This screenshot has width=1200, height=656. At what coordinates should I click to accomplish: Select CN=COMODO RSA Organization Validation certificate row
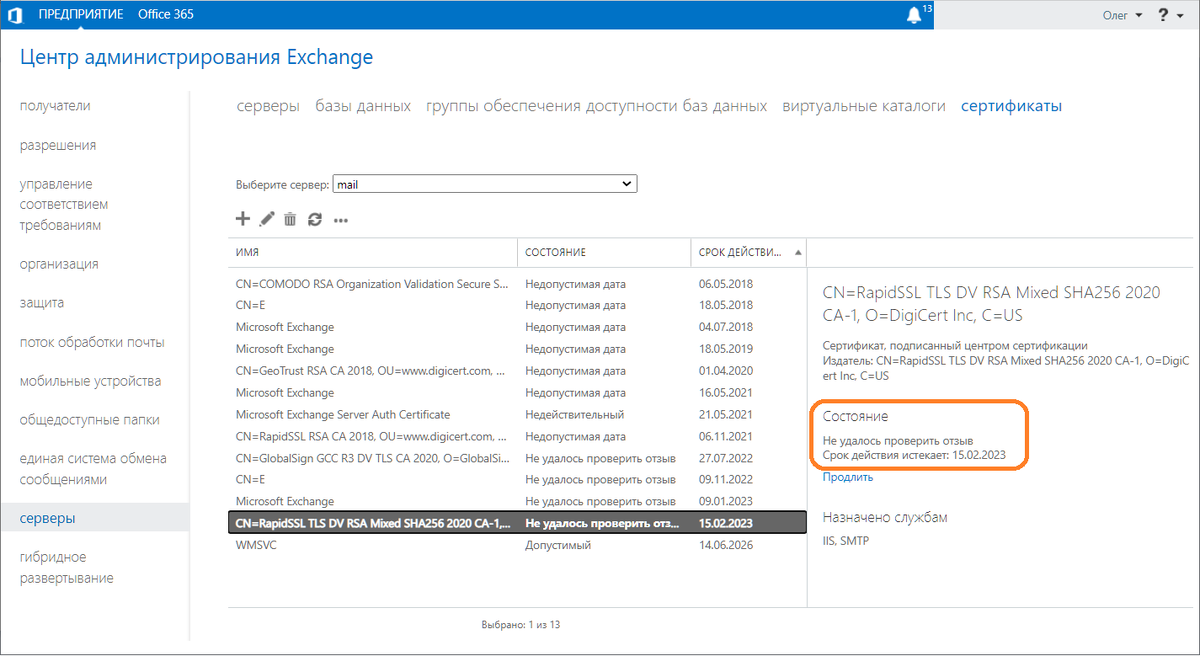pyautogui.click(x=517, y=283)
